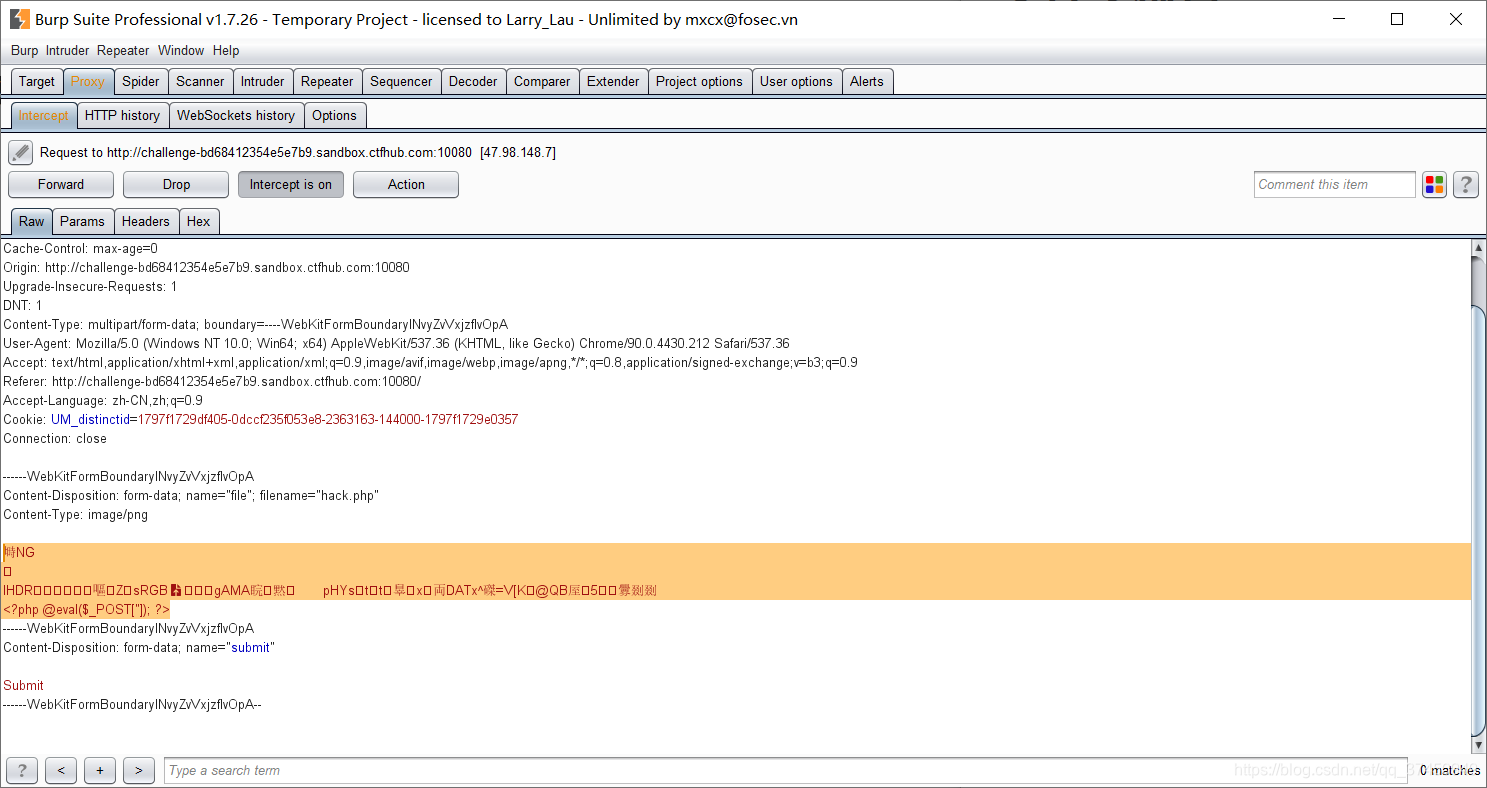Switch to the Hex view tab
The width and height of the screenshot is (1487, 788).
[x=199, y=221]
